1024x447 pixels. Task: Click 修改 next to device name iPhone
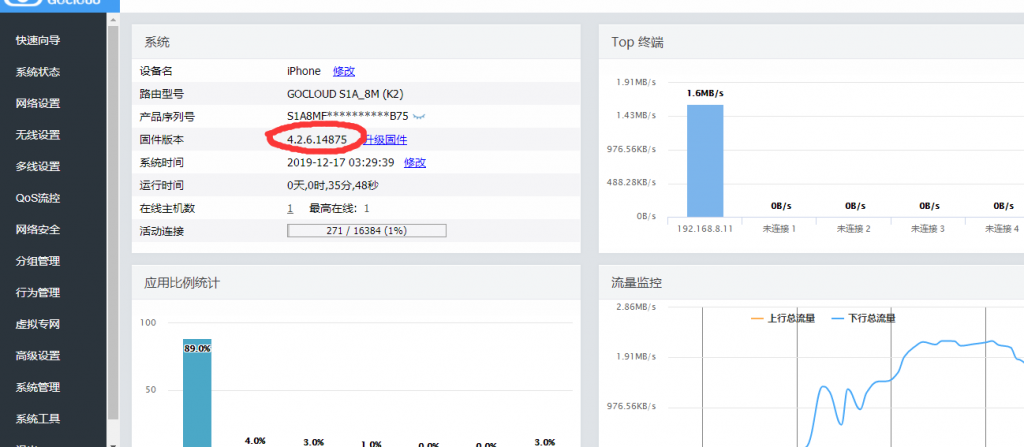click(x=344, y=71)
